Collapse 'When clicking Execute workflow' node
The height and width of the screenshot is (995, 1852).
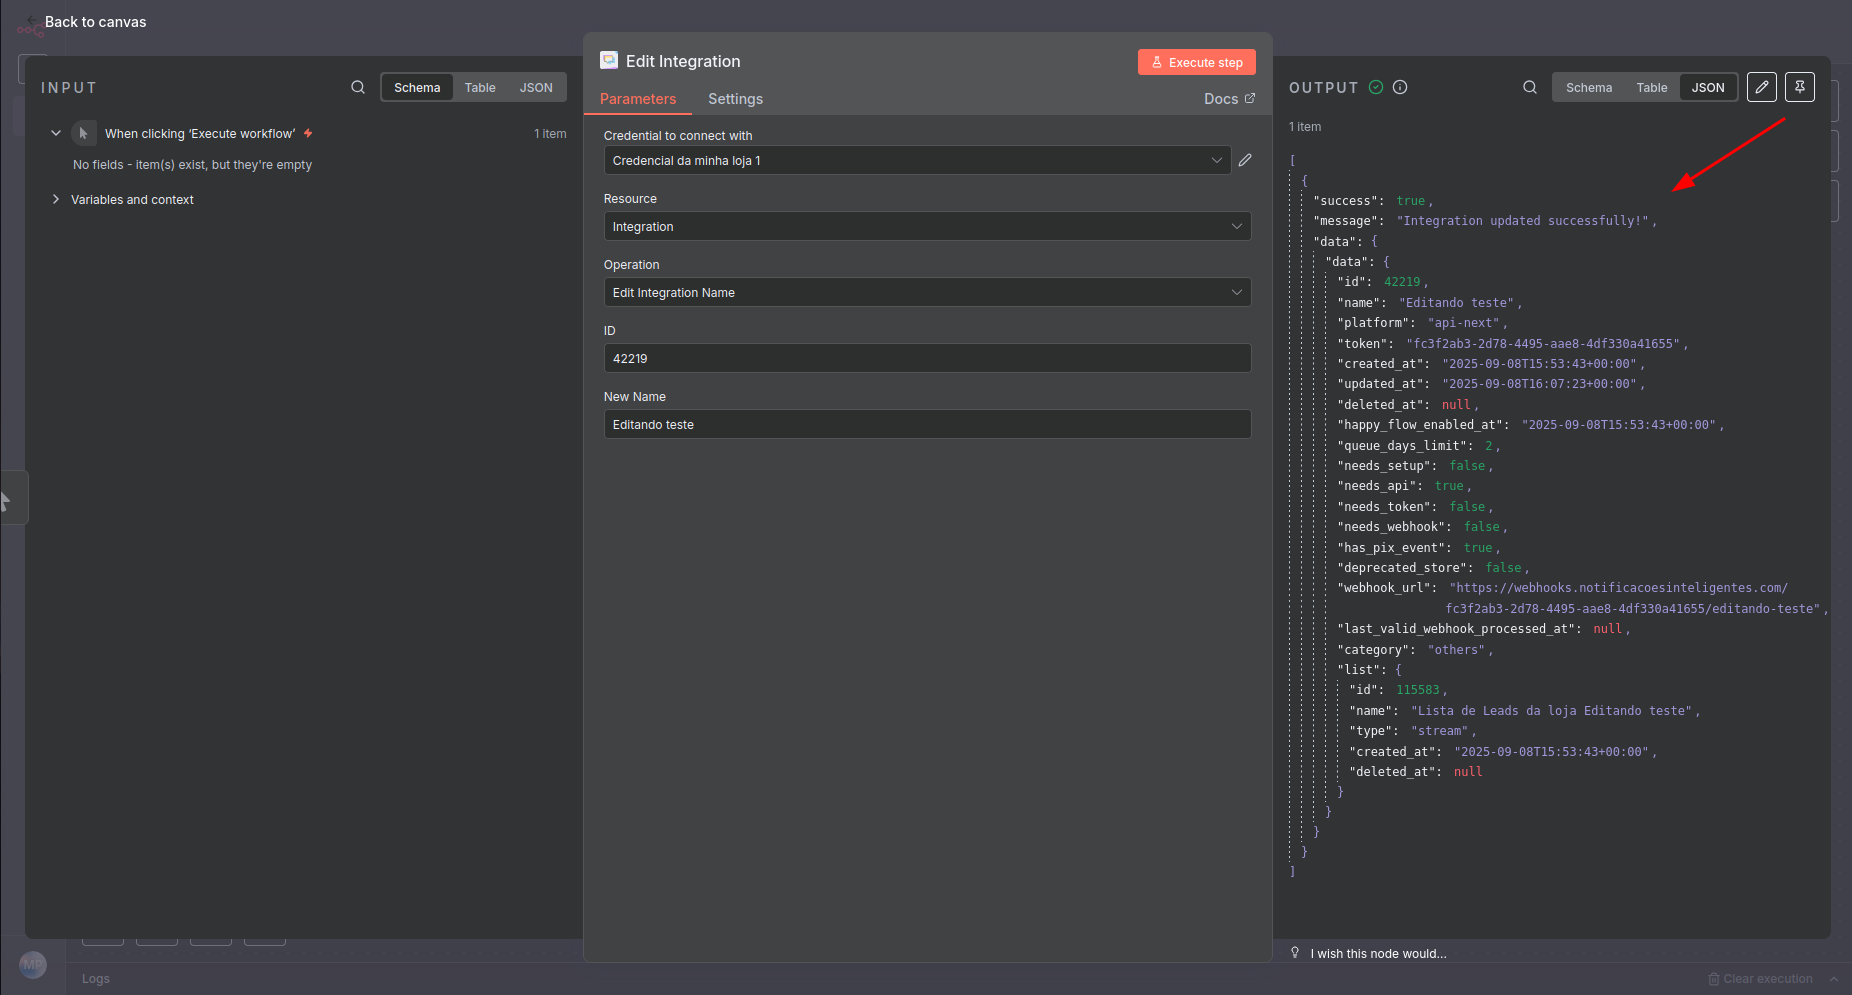[x=56, y=133]
